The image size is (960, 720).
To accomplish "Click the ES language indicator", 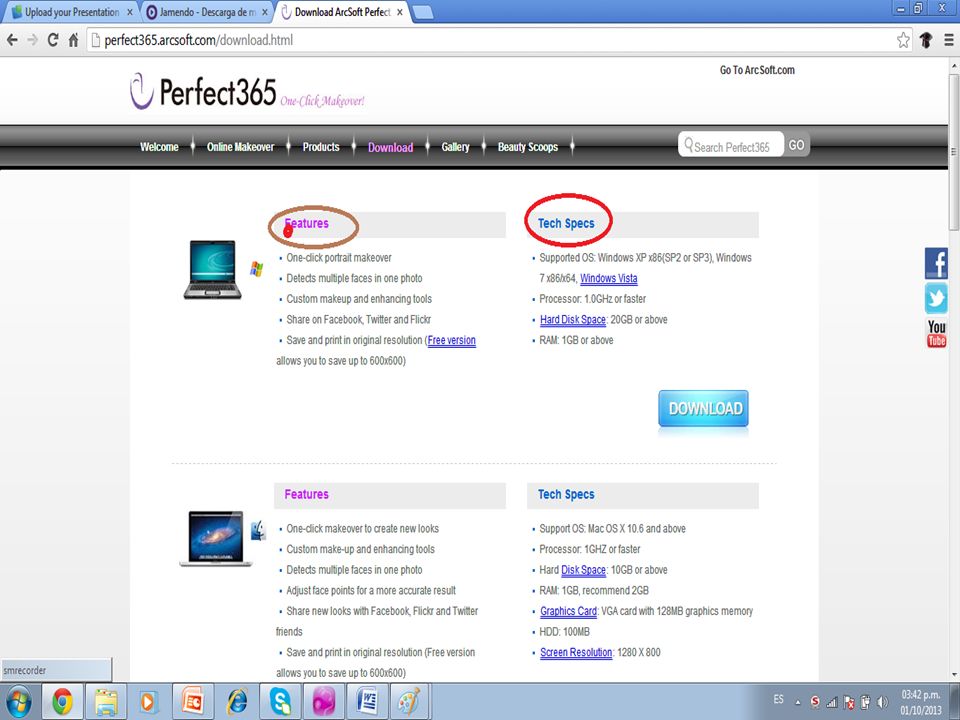I will click(x=778, y=699).
